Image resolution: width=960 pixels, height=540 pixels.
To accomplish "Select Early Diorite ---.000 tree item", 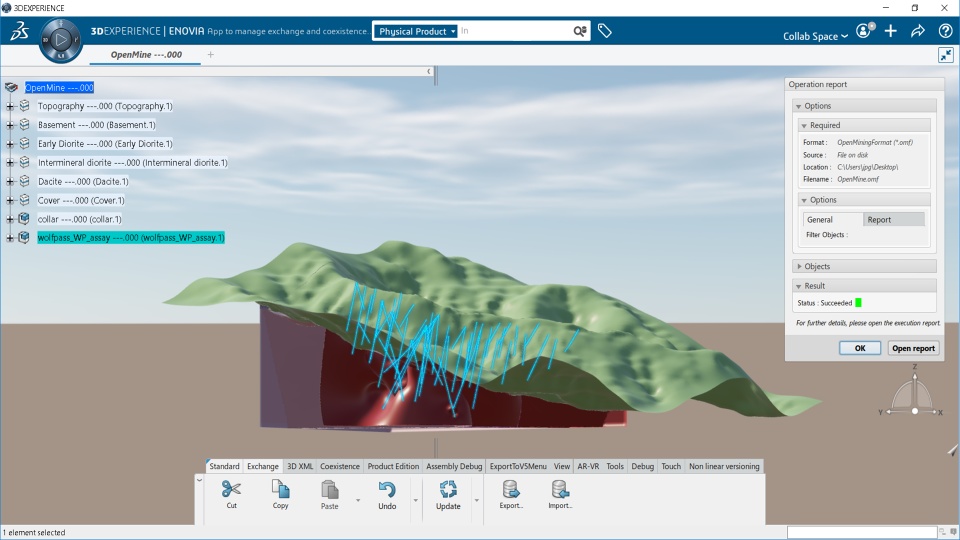I will [105, 144].
